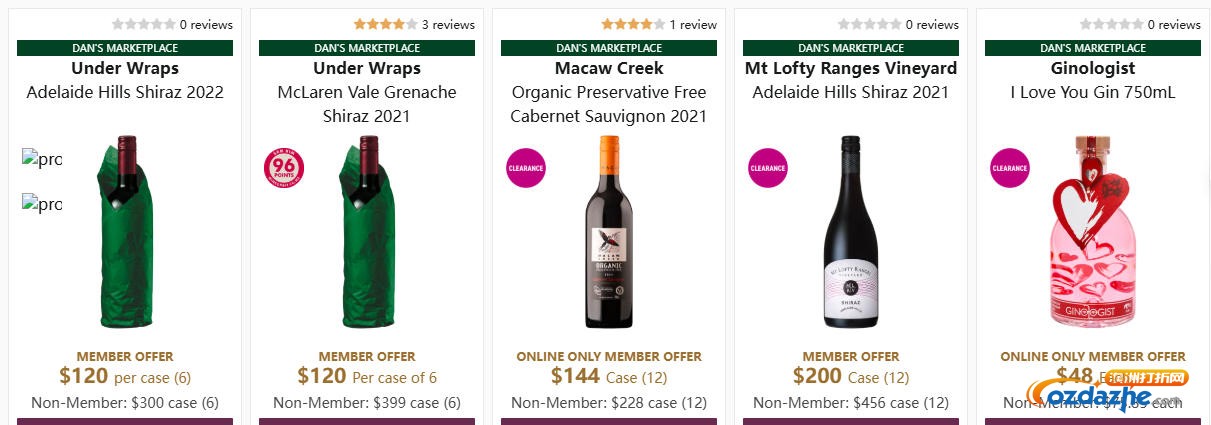View the Mt Lofty Ranges Shiraz bottle image
Image resolution: width=1211 pixels, height=425 pixels.
pyautogui.click(x=851, y=232)
